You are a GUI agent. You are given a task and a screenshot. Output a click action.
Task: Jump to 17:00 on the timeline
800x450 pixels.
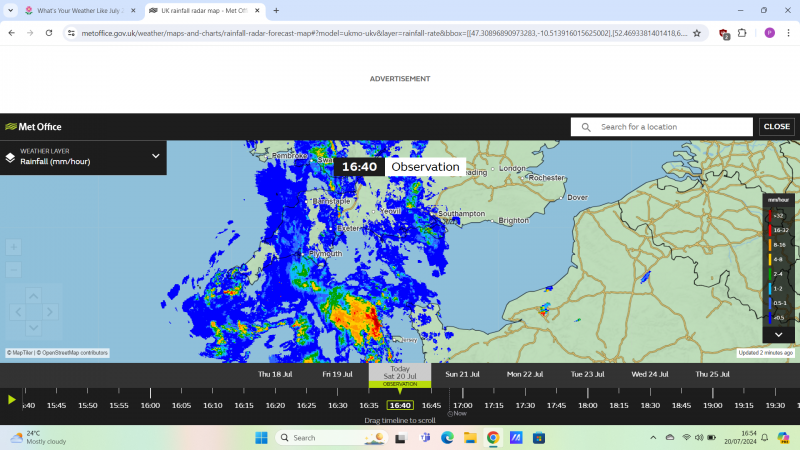(x=463, y=405)
